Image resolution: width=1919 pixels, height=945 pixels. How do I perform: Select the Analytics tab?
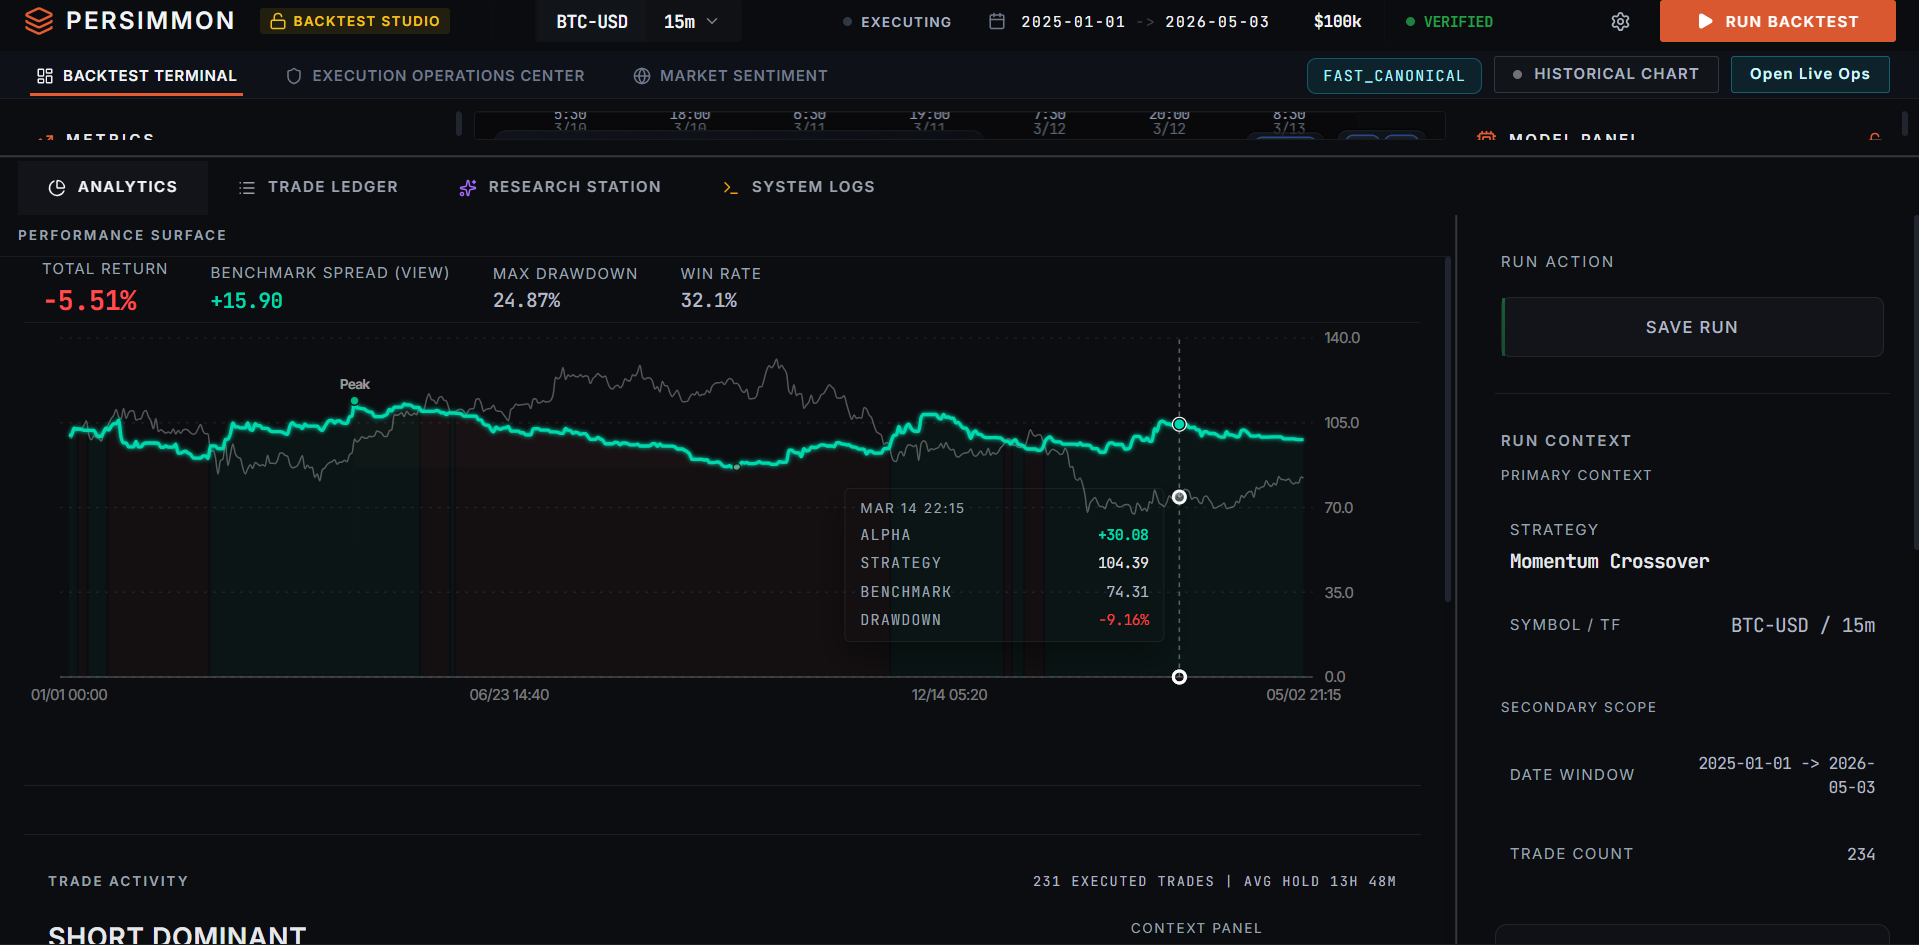[x=113, y=187]
